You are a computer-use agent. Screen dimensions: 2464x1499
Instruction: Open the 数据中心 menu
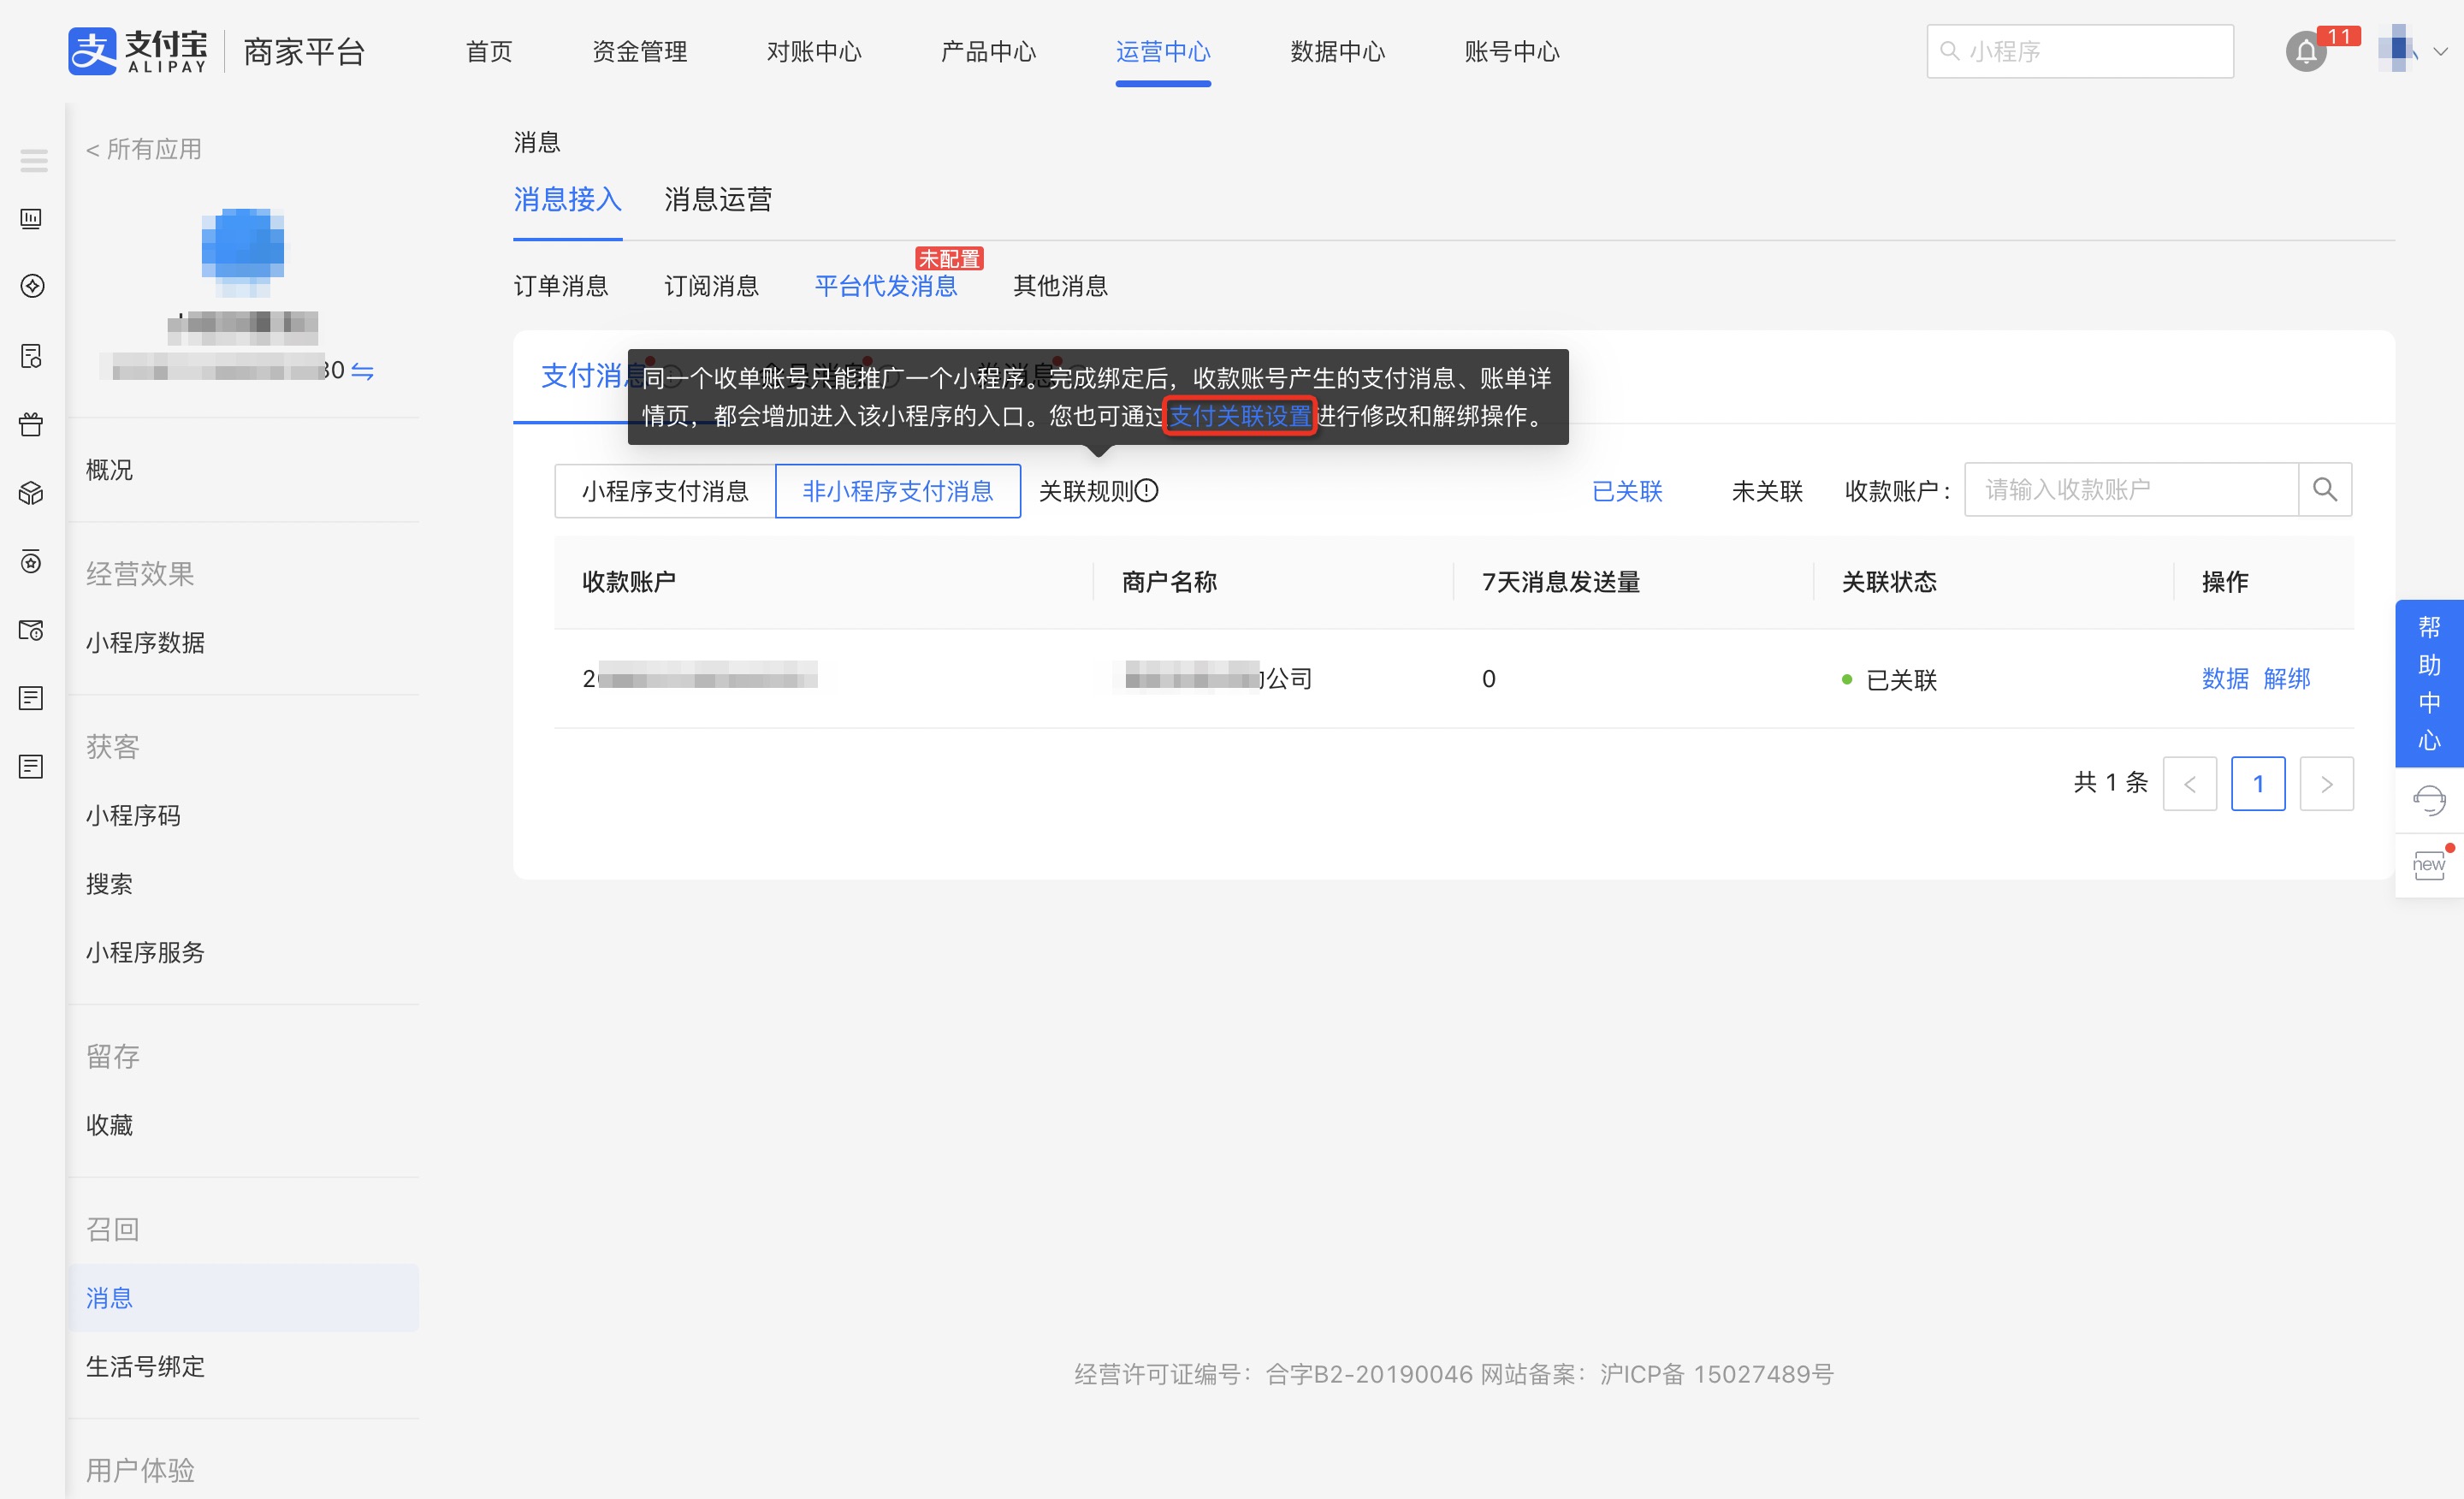tap(1337, 51)
